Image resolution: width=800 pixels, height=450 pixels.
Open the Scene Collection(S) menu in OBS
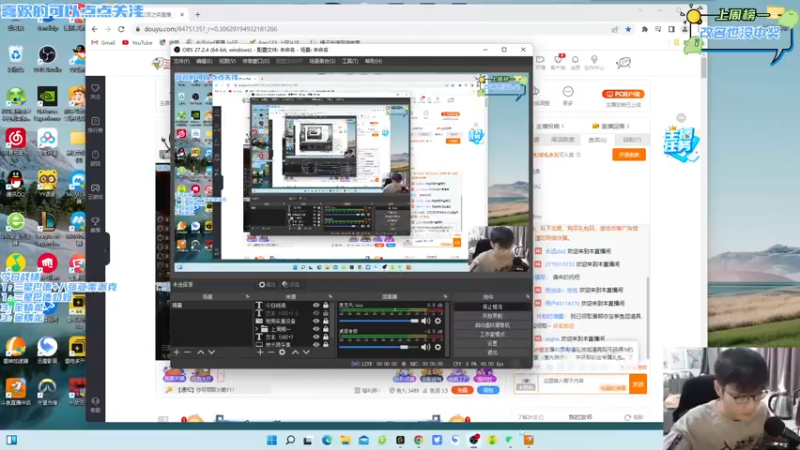pyautogui.click(x=322, y=61)
